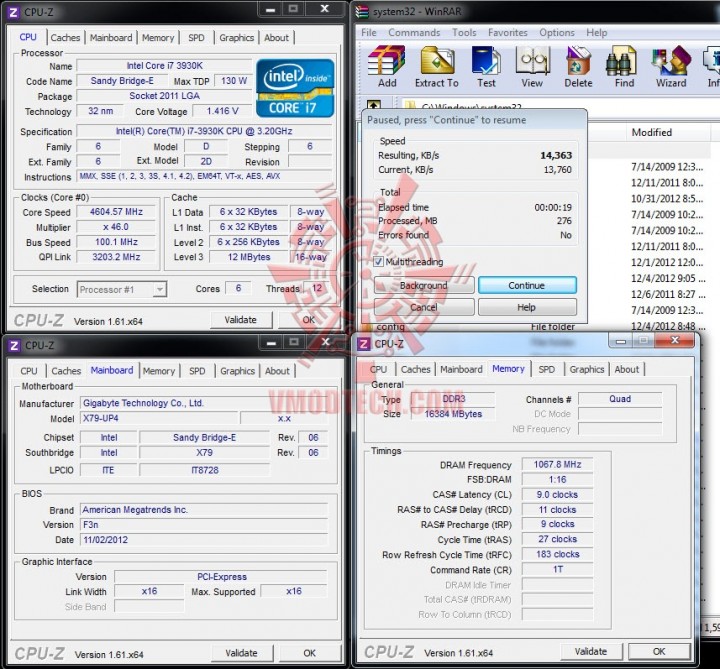720x669 pixels.
Task: Click the Resulting speed value 14,363
Action: [x=556, y=155]
